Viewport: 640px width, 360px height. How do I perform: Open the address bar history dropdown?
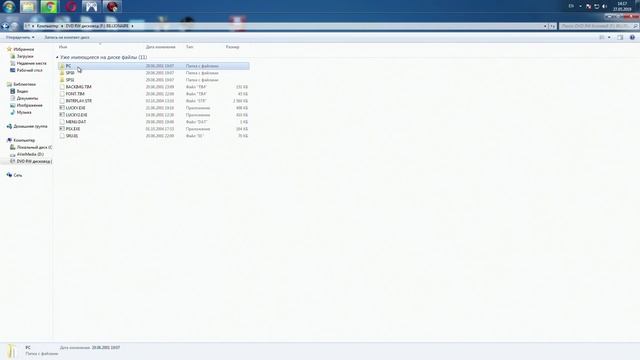(x=545, y=26)
